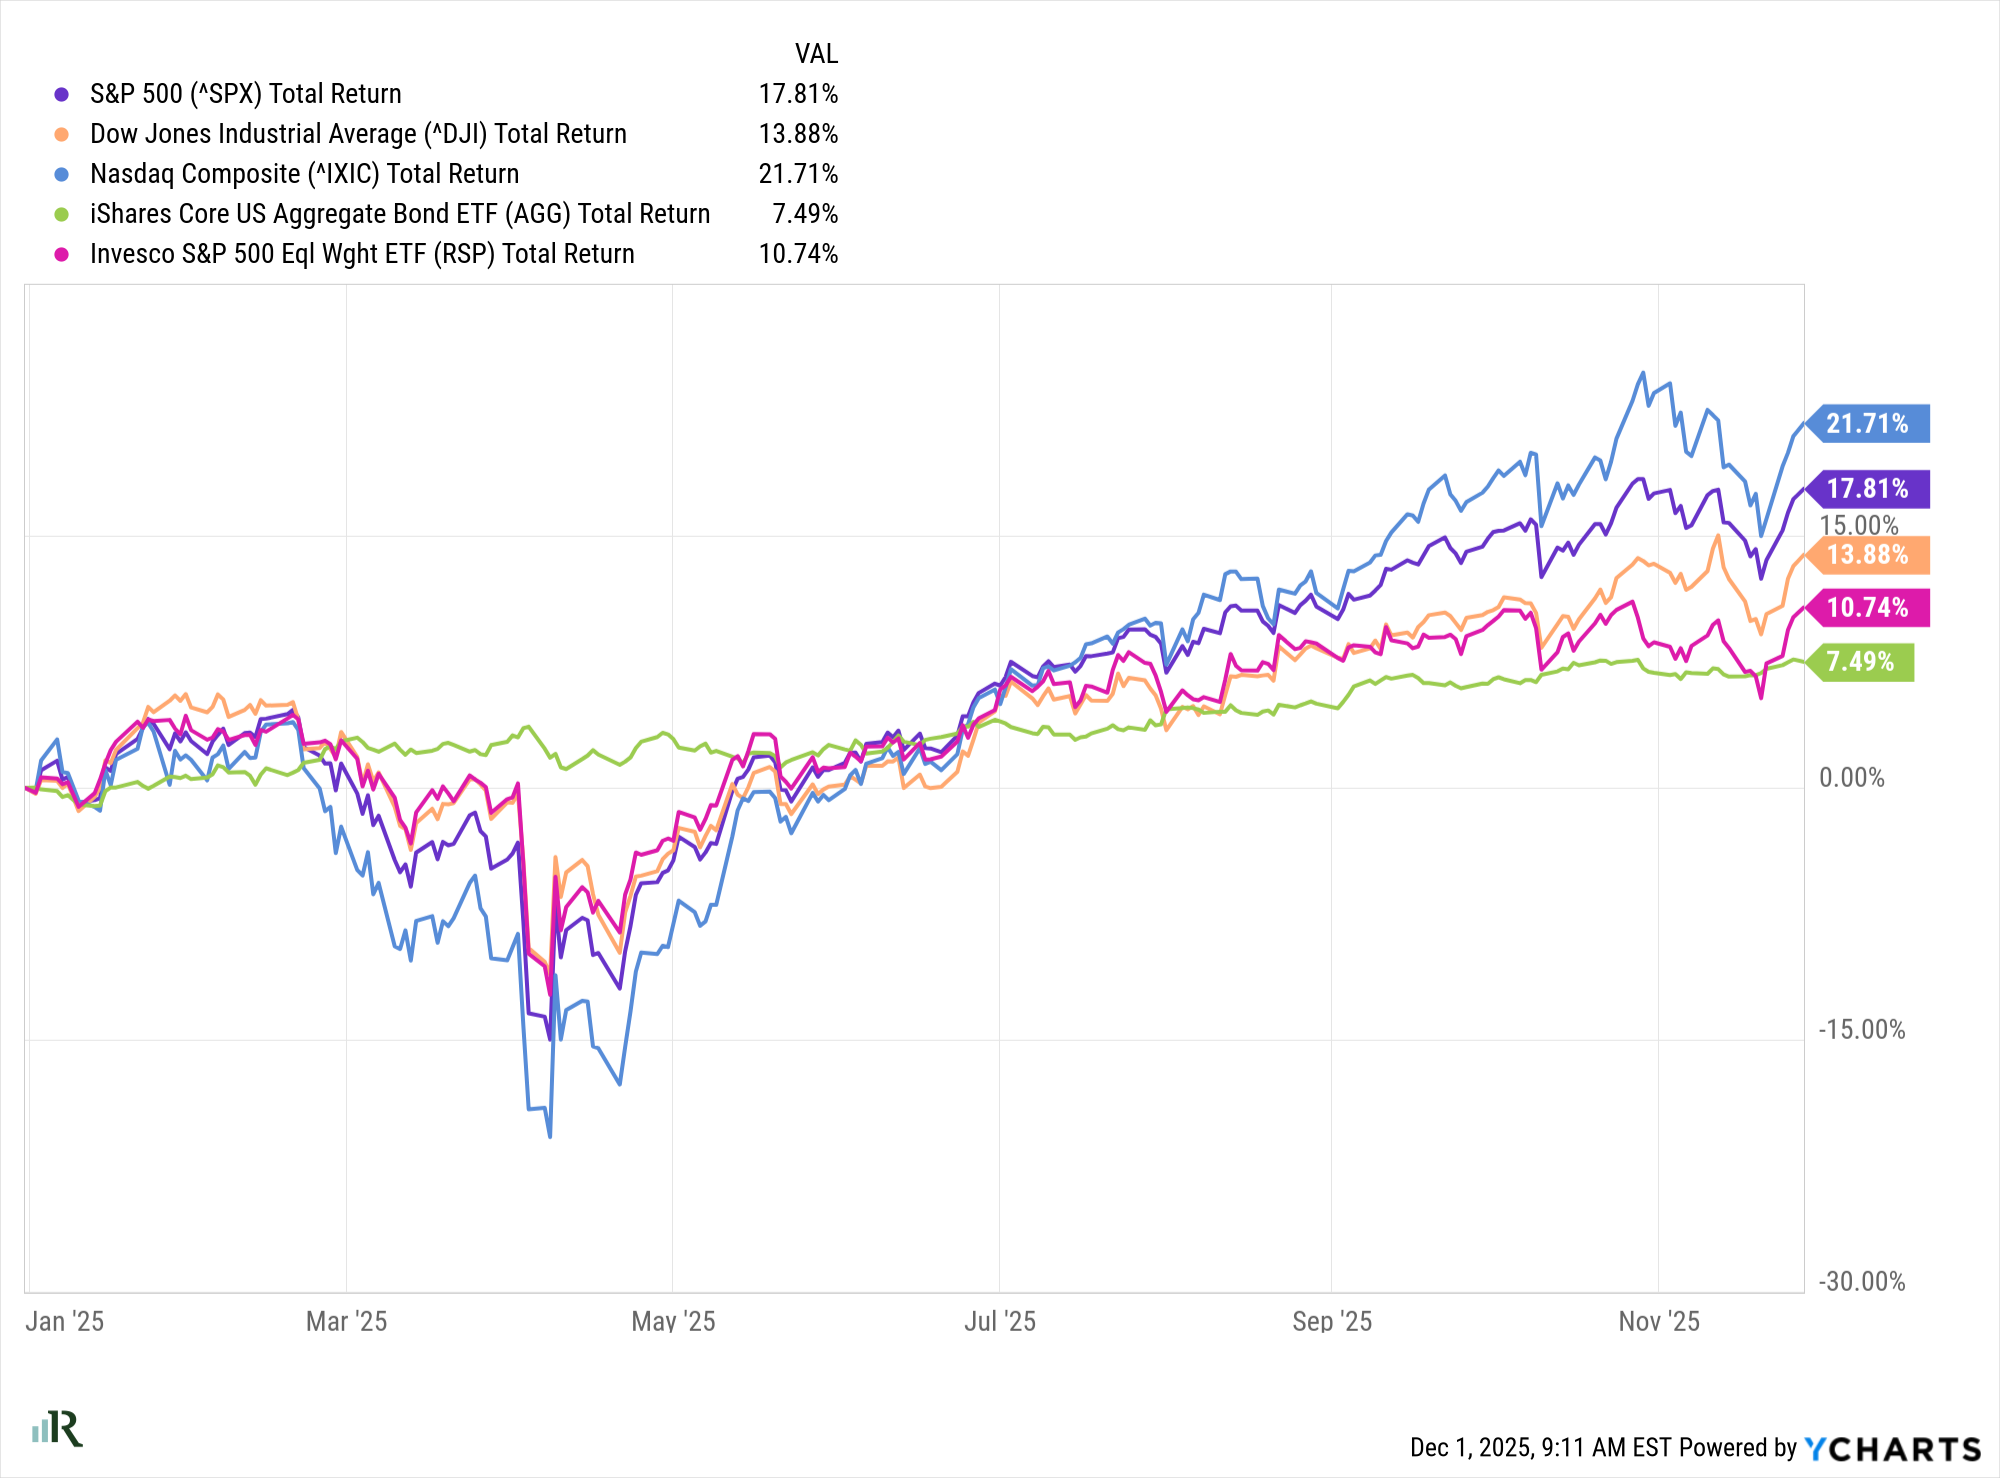Click the -15.00% y-axis label
The width and height of the screenshot is (2000, 1478).
[1861, 1030]
